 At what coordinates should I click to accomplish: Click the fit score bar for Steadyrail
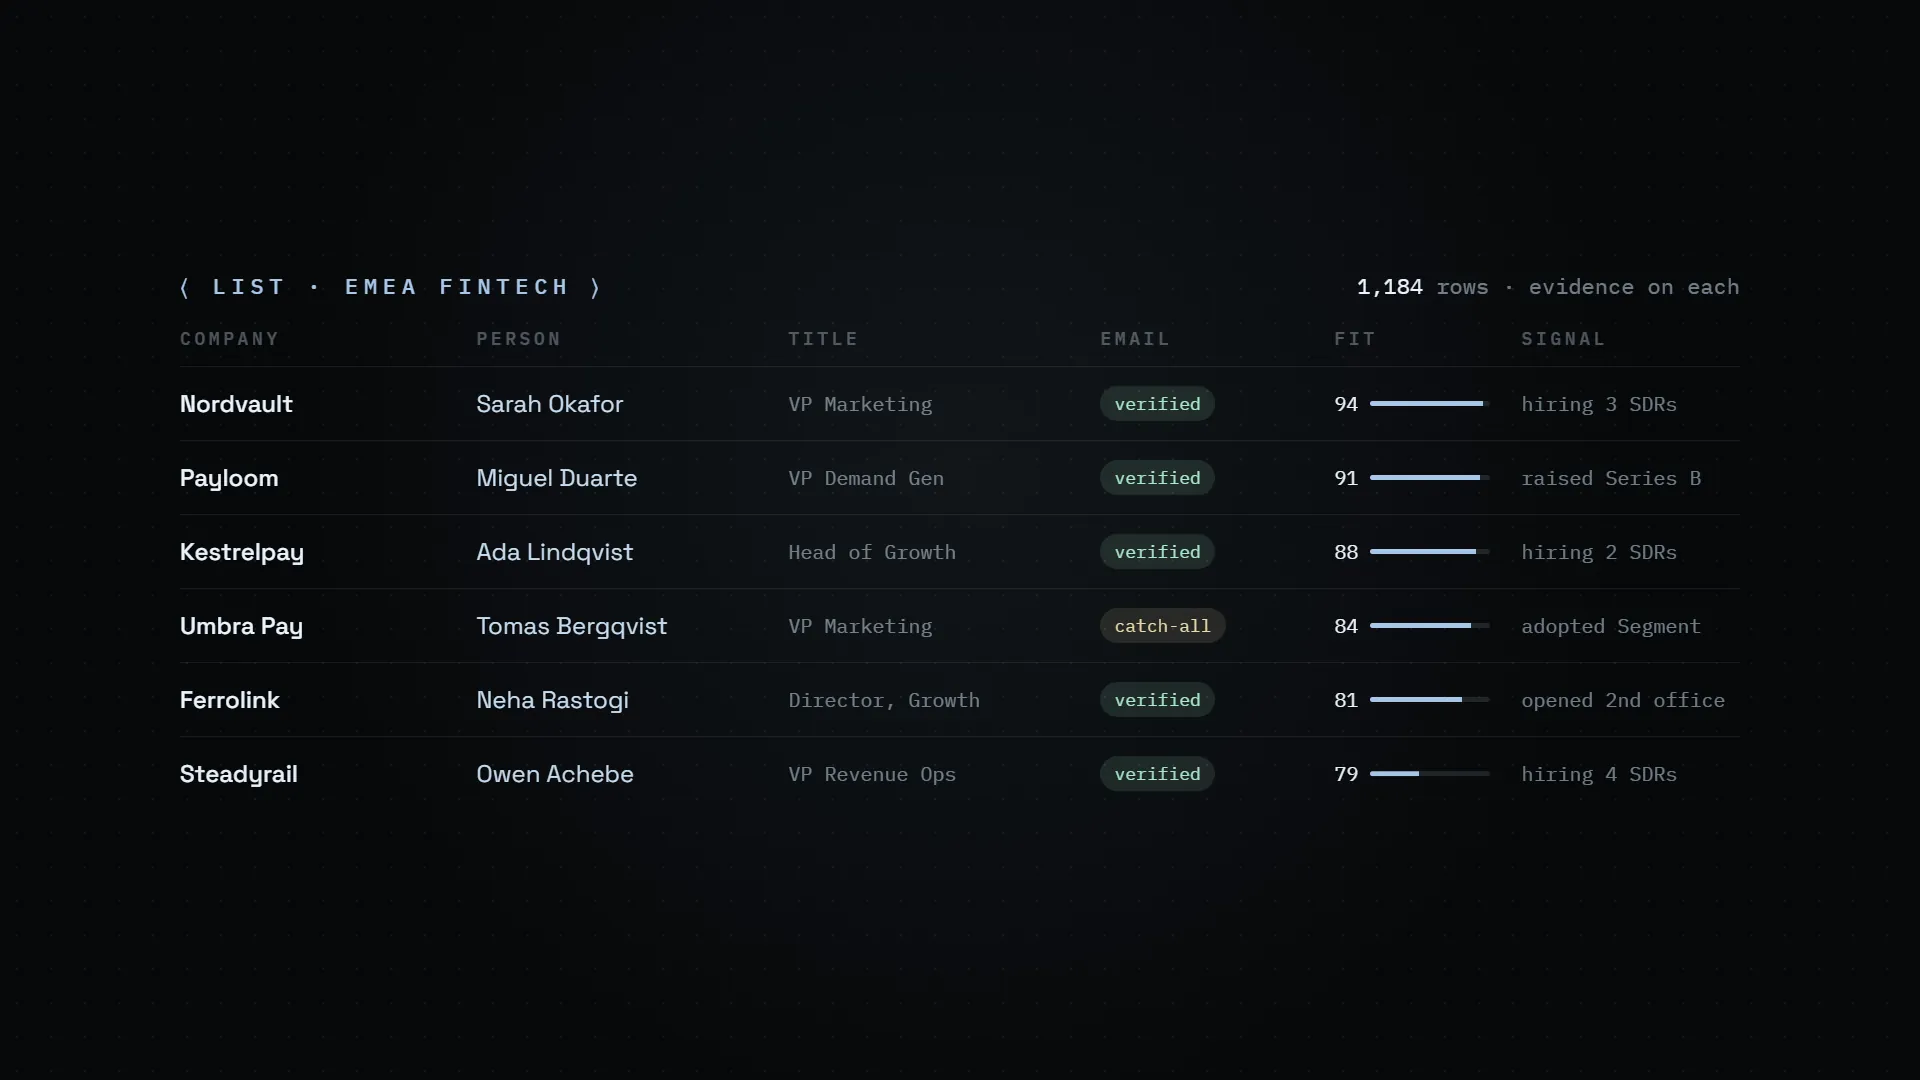(x=1429, y=774)
